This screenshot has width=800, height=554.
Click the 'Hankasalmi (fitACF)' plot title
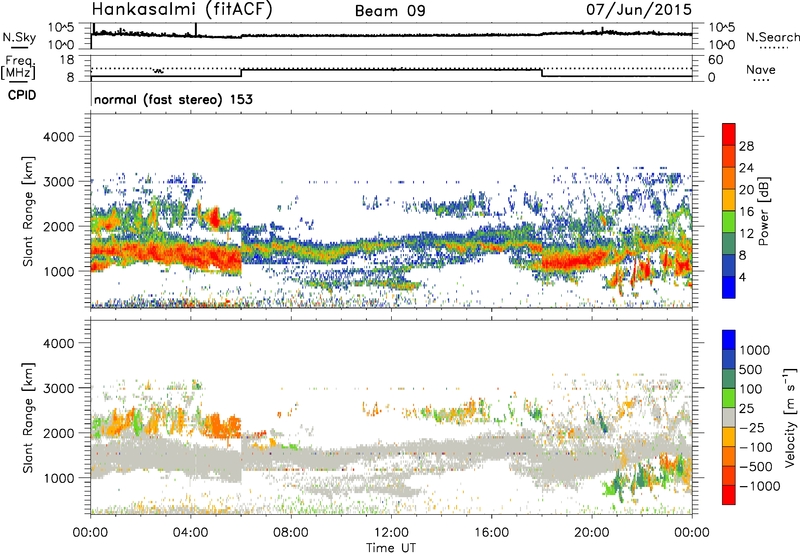click(182, 9)
